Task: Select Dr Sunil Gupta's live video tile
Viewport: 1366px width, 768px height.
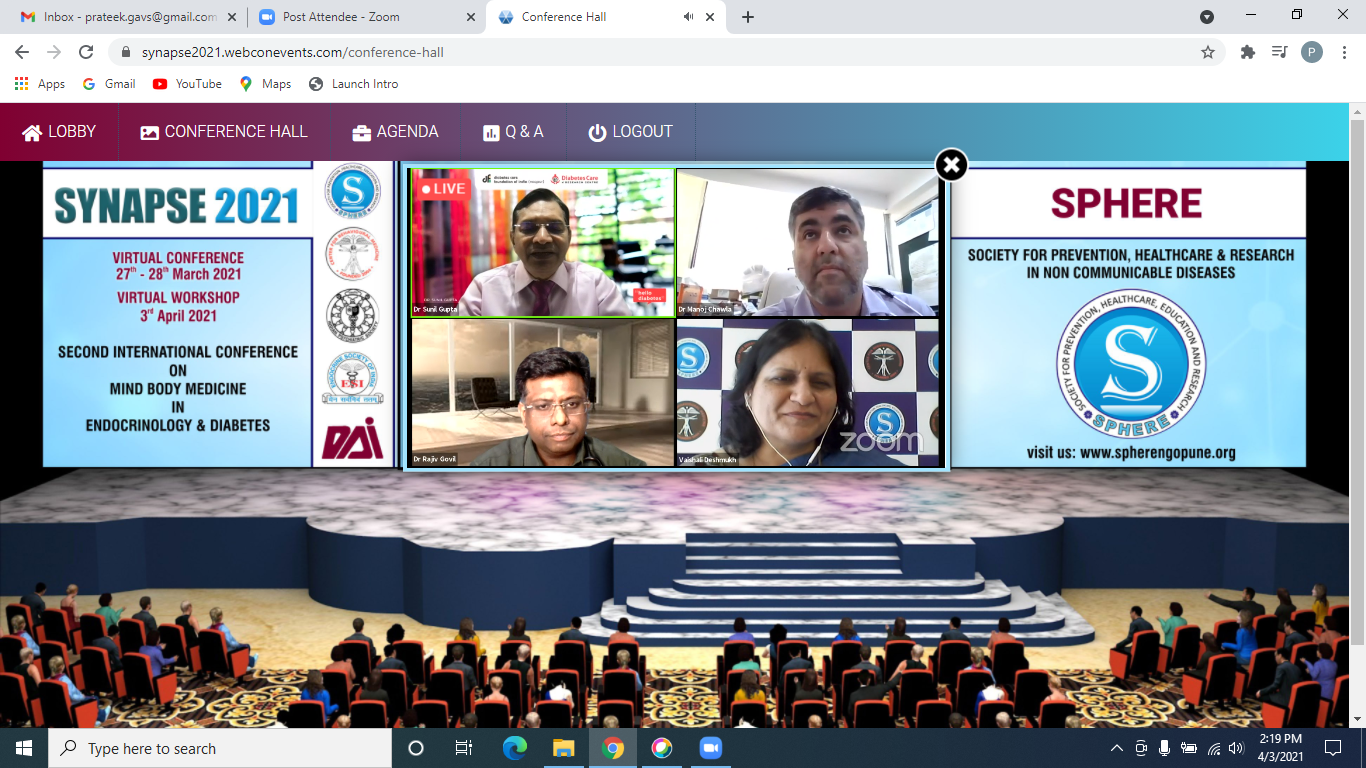Action: 543,243
